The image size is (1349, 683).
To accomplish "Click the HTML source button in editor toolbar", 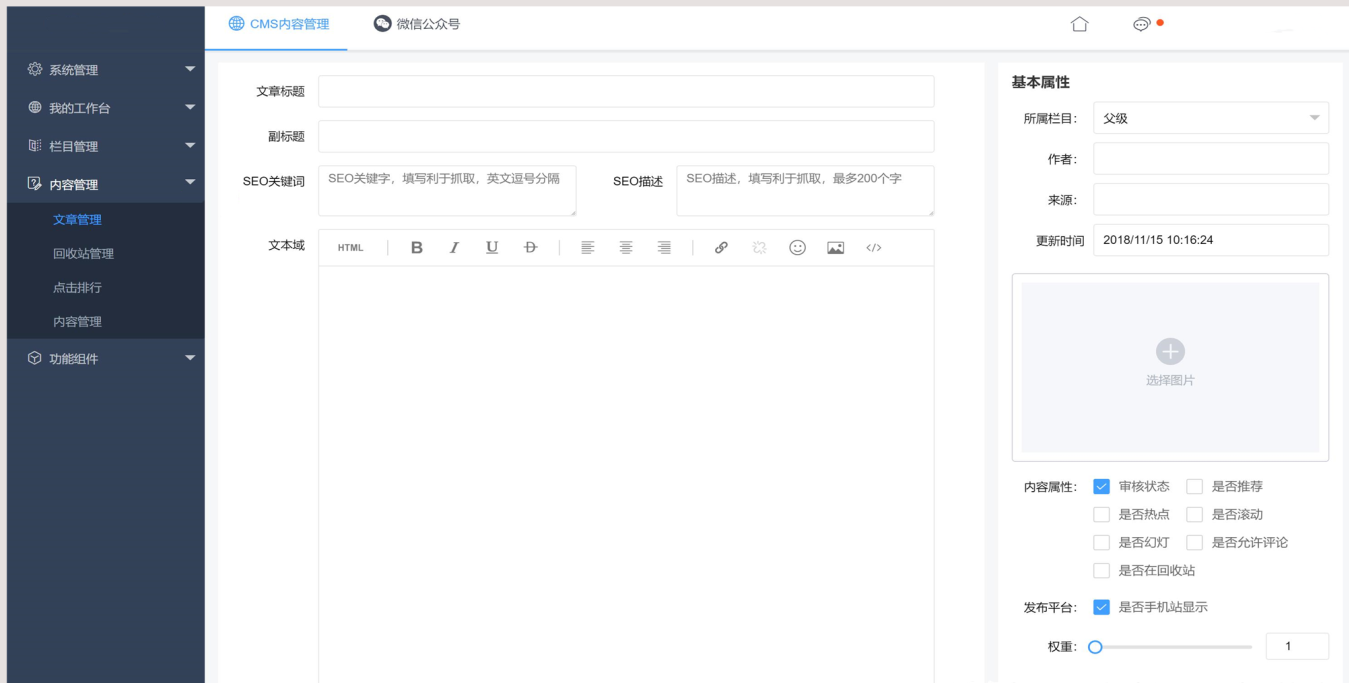I will pyautogui.click(x=350, y=248).
